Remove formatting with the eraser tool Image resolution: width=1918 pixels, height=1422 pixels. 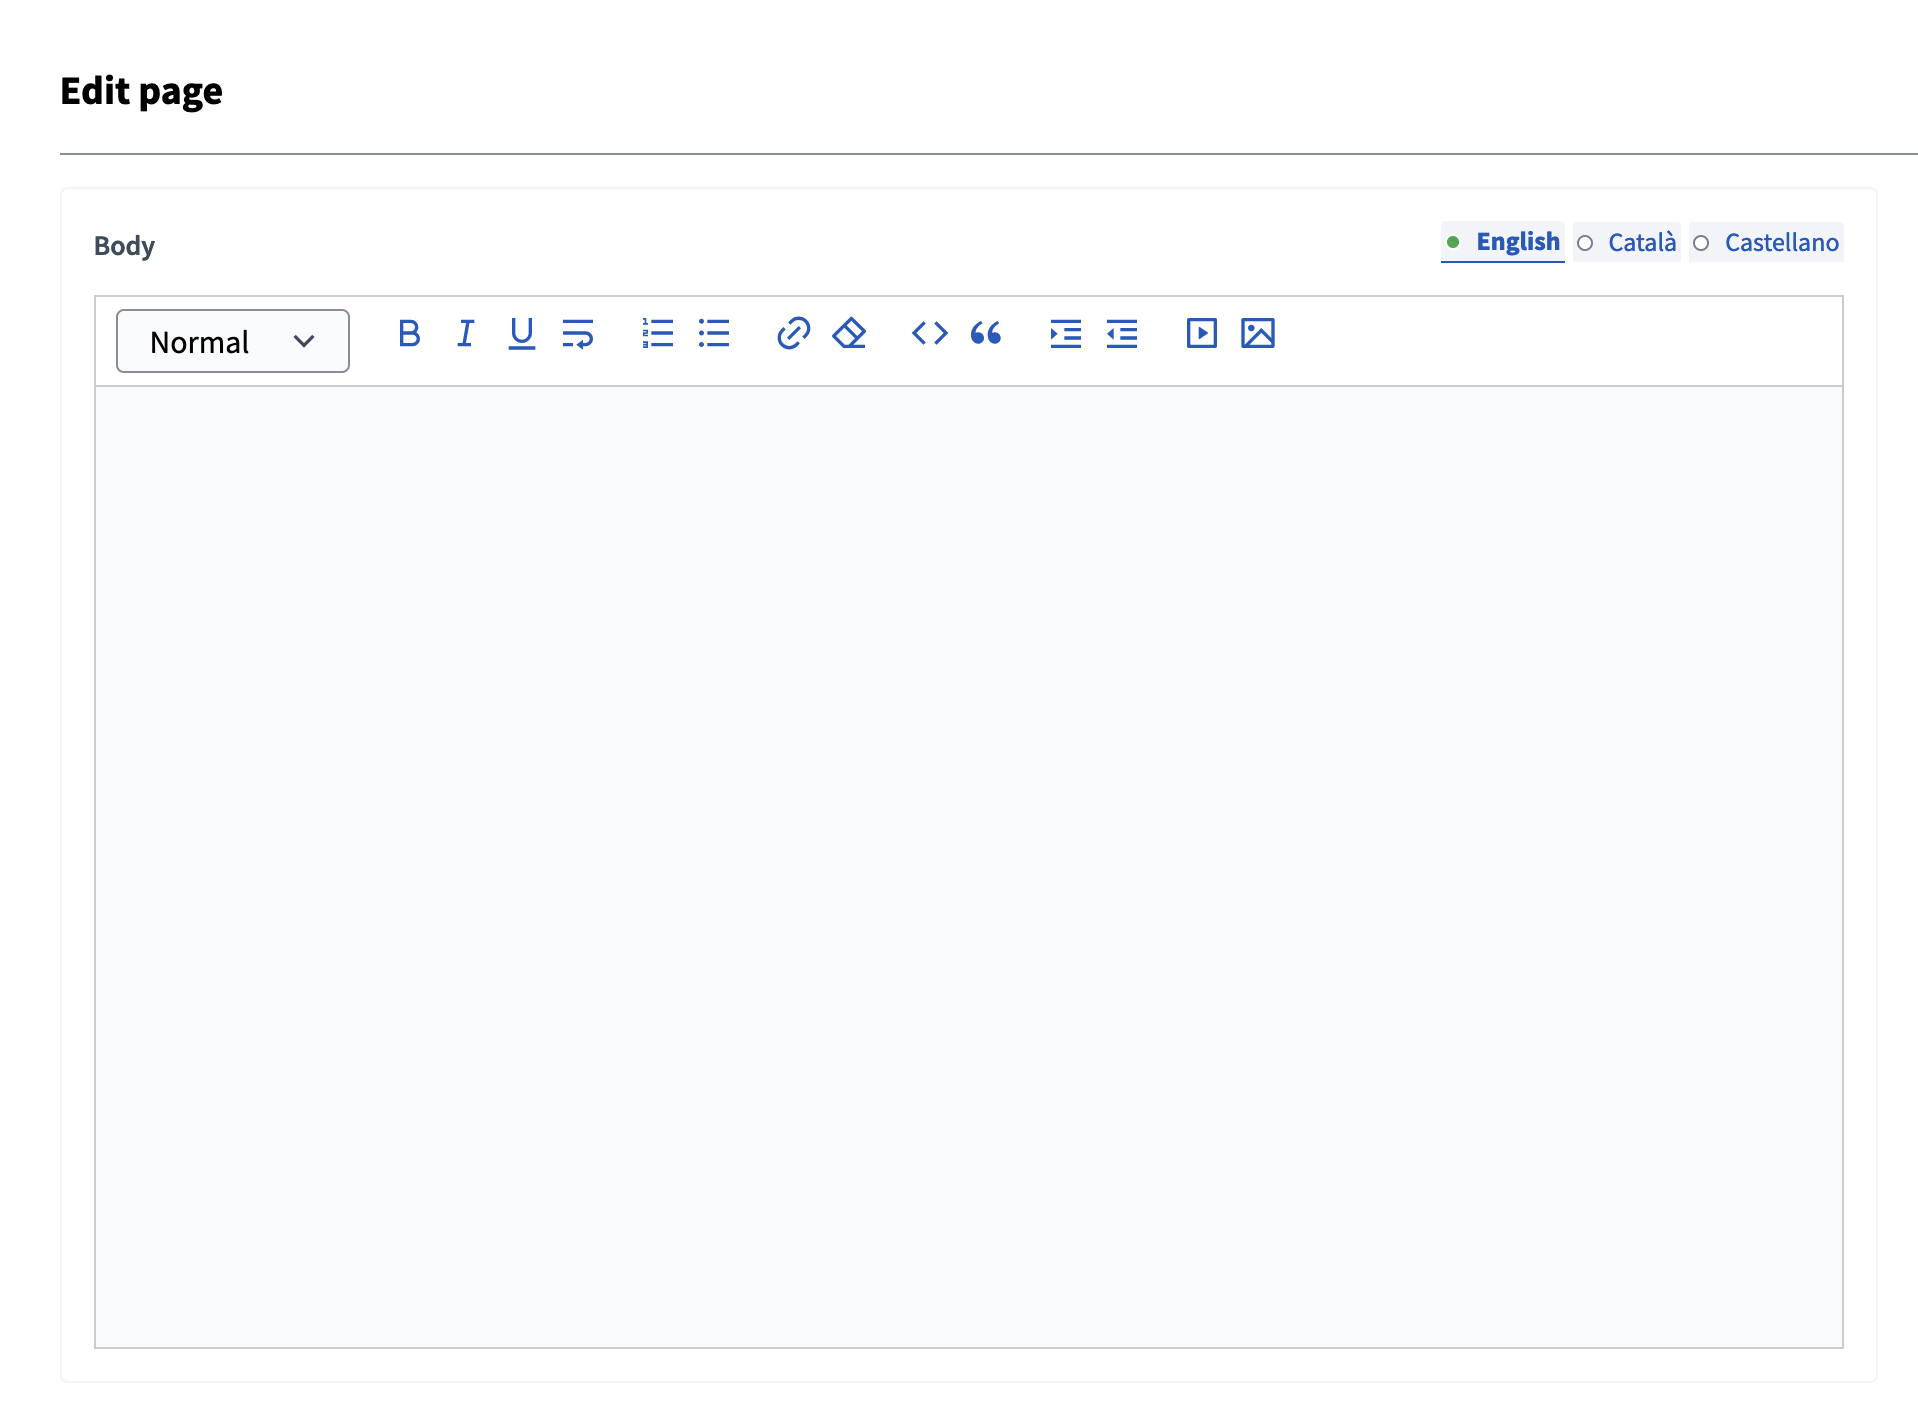tap(848, 334)
